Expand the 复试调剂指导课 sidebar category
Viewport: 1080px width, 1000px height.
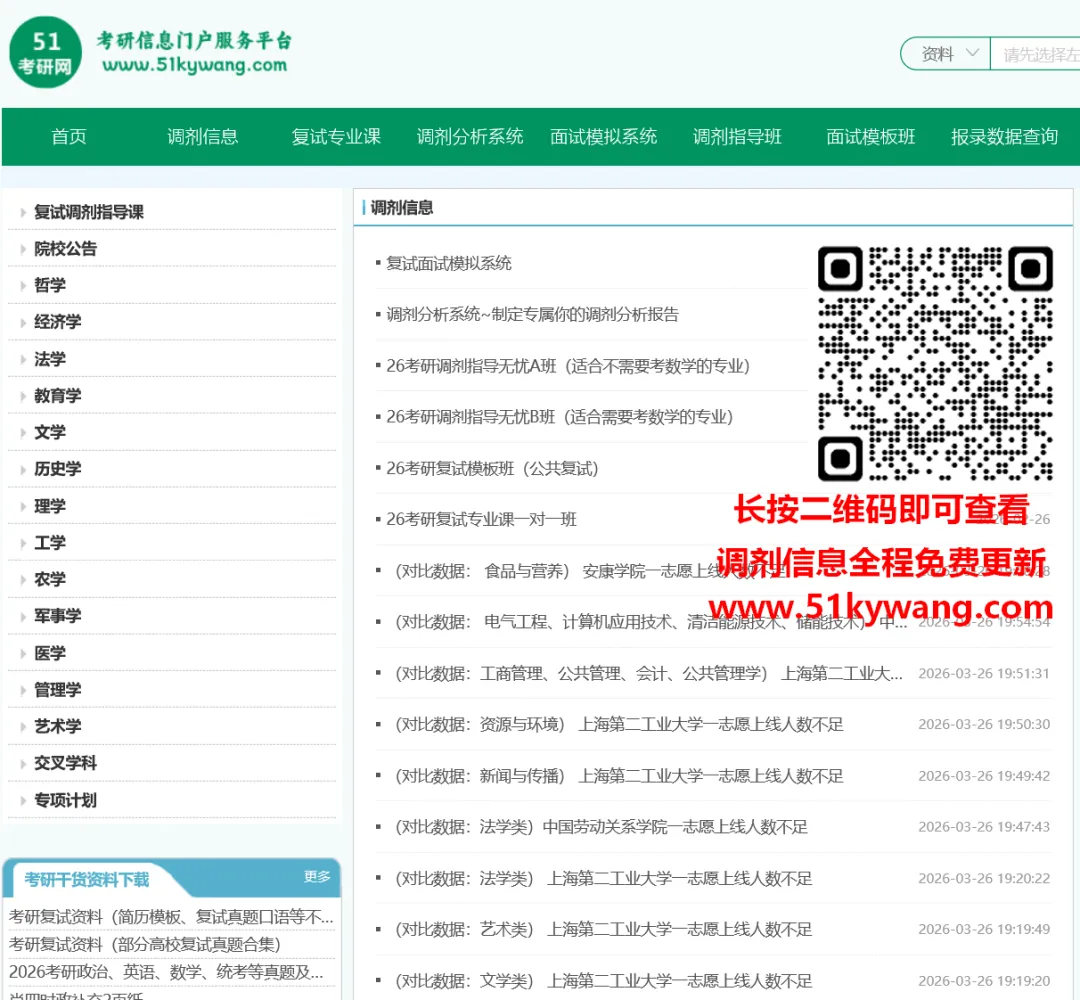pyautogui.click(x=89, y=212)
